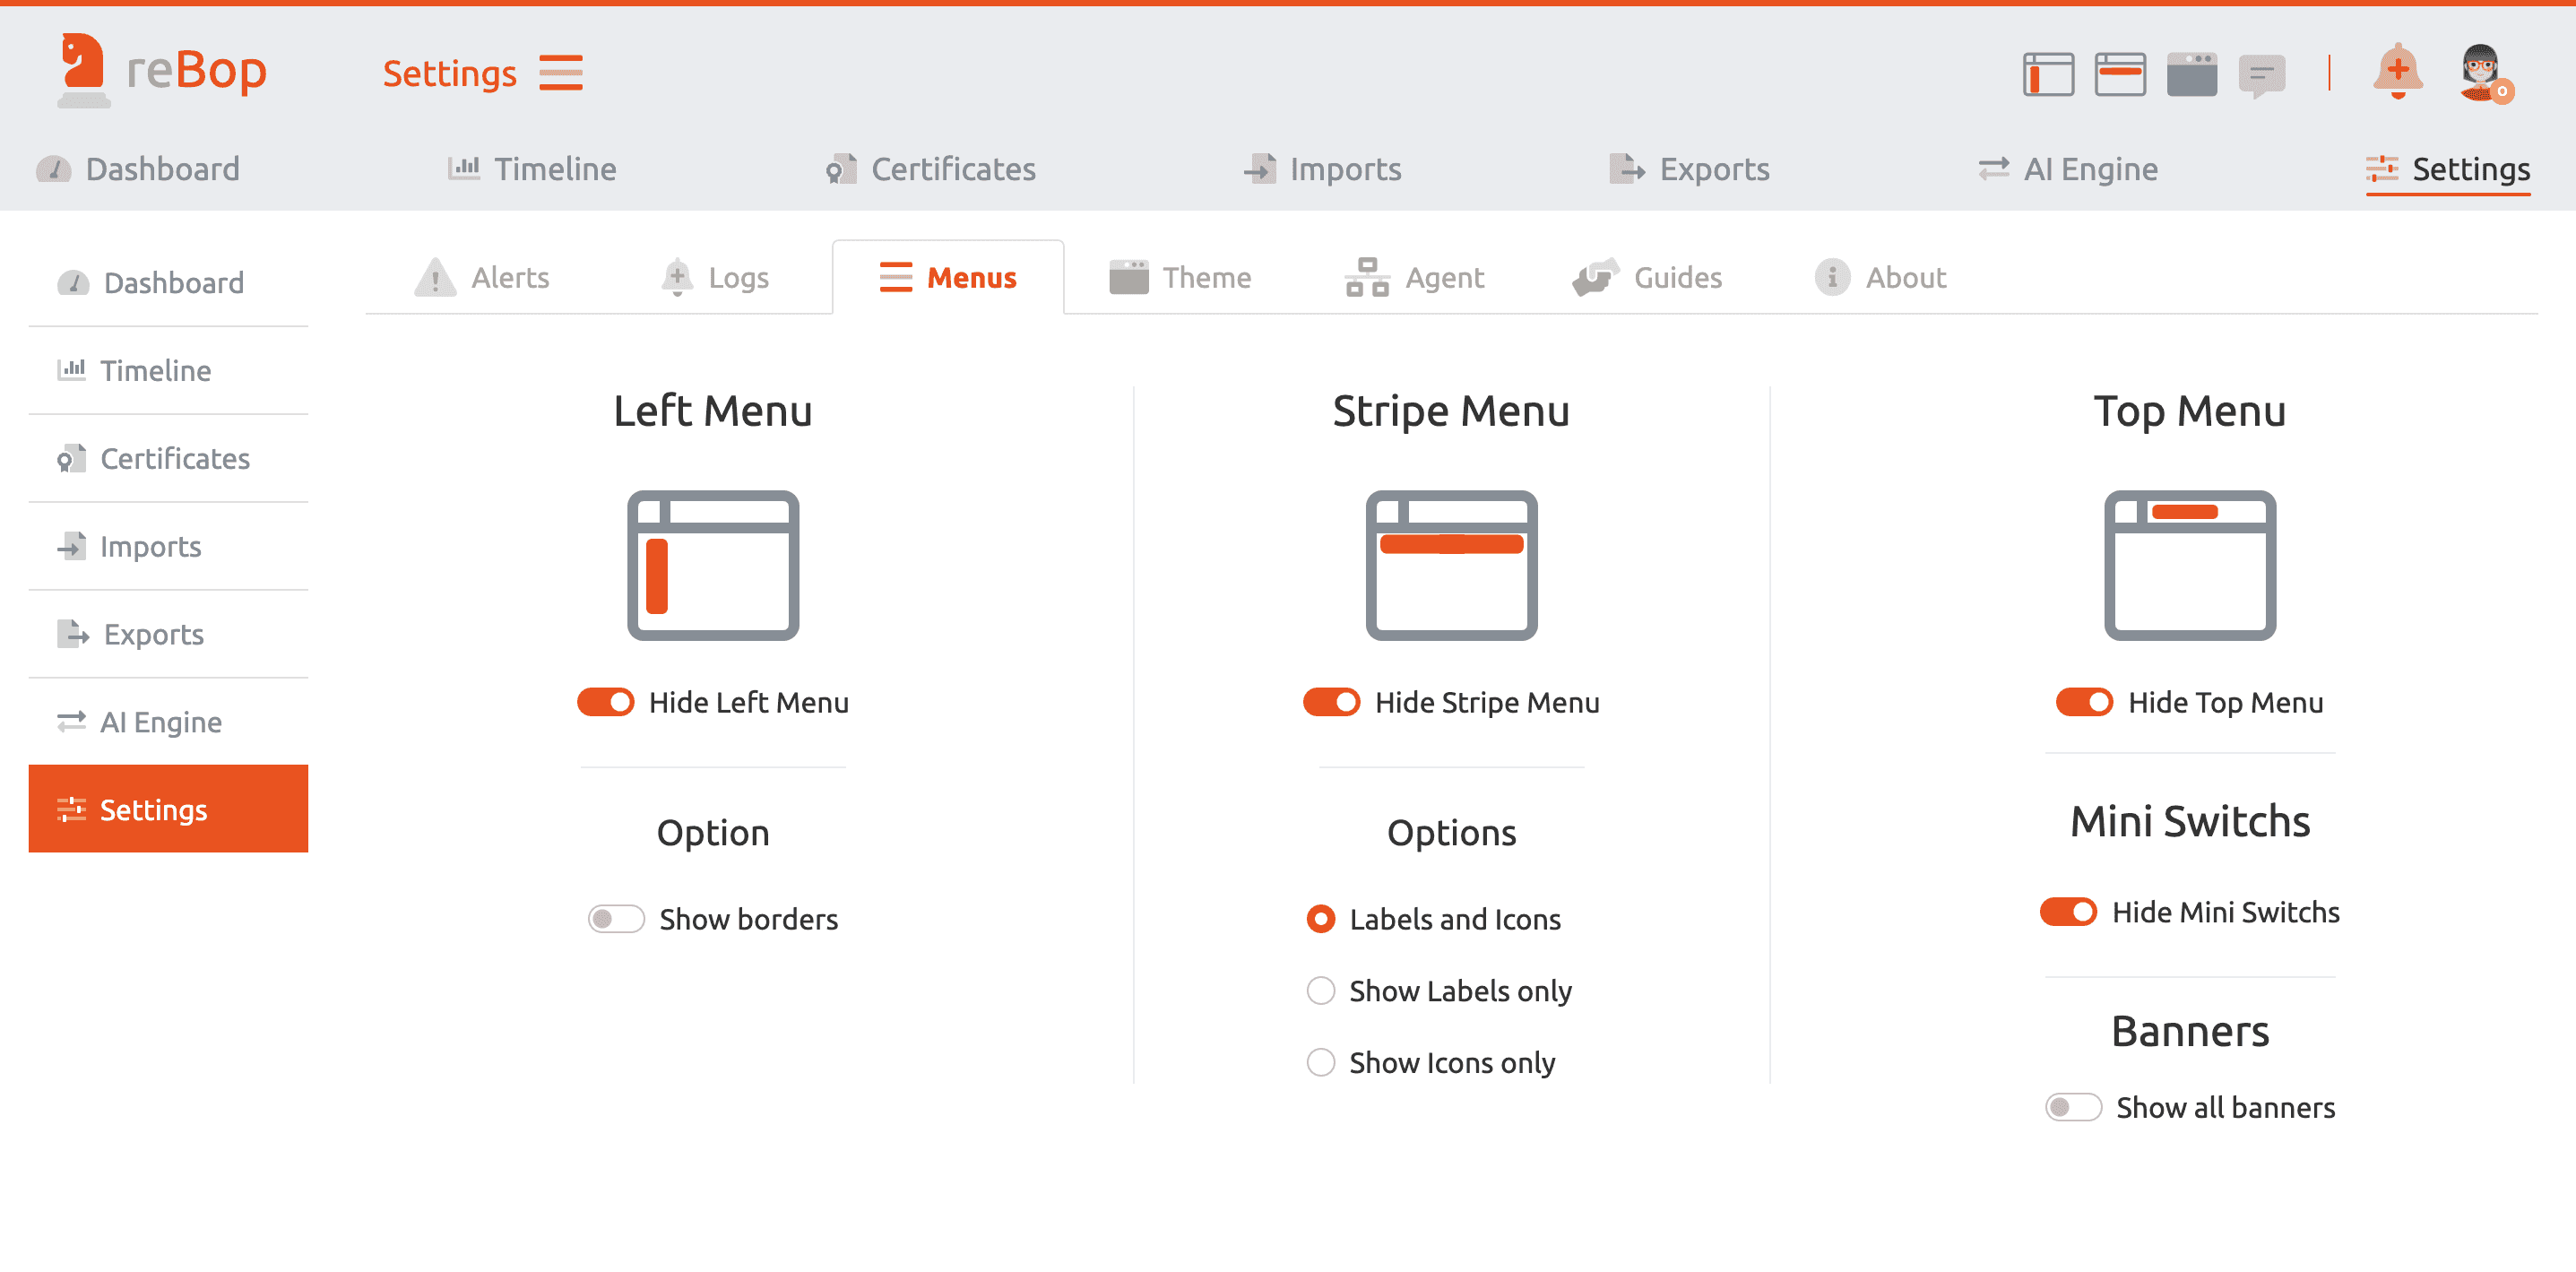
Task: Open the chat bubble icon in header
Action: (2262, 74)
